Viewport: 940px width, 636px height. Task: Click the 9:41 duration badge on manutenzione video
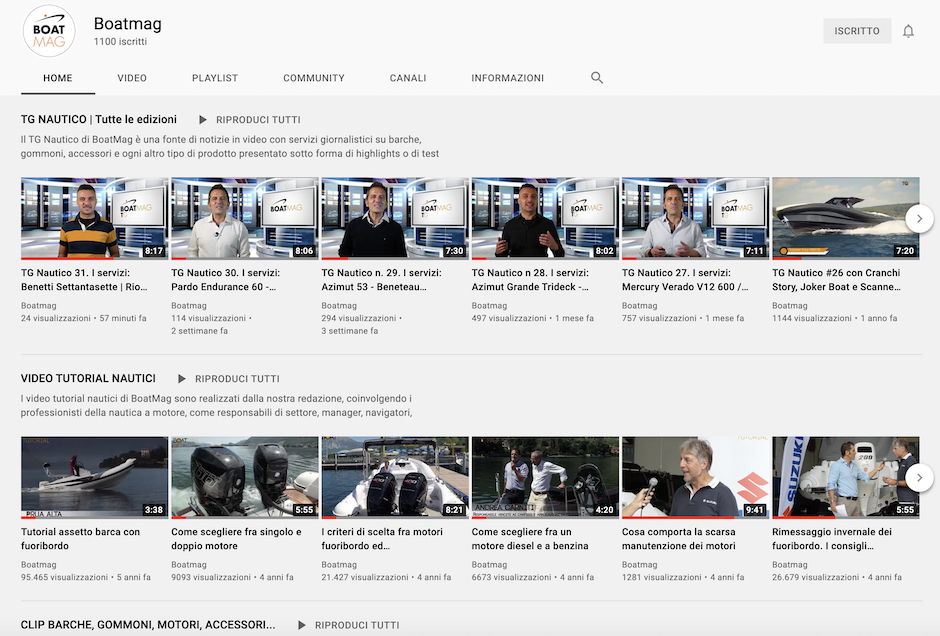(755, 510)
